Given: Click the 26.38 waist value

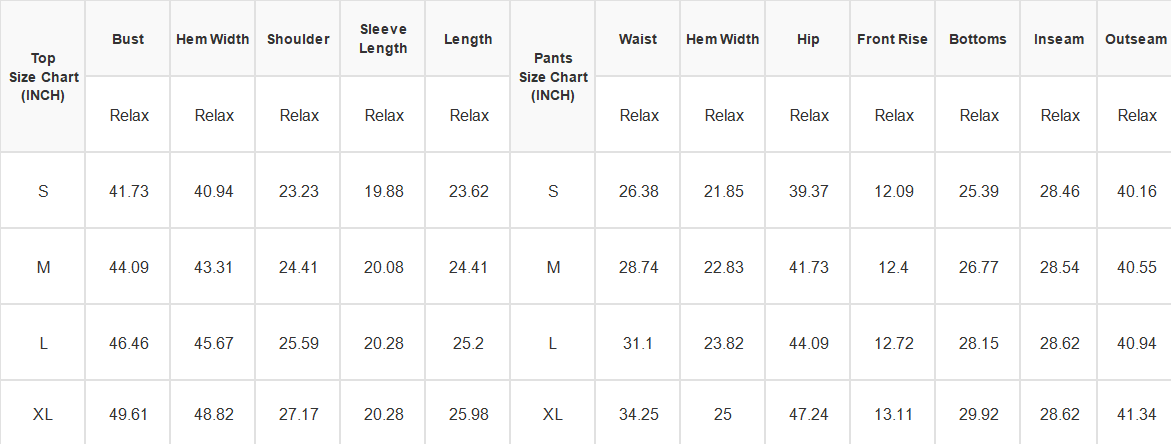Looking at the screenshot, I should click(639, 192).
